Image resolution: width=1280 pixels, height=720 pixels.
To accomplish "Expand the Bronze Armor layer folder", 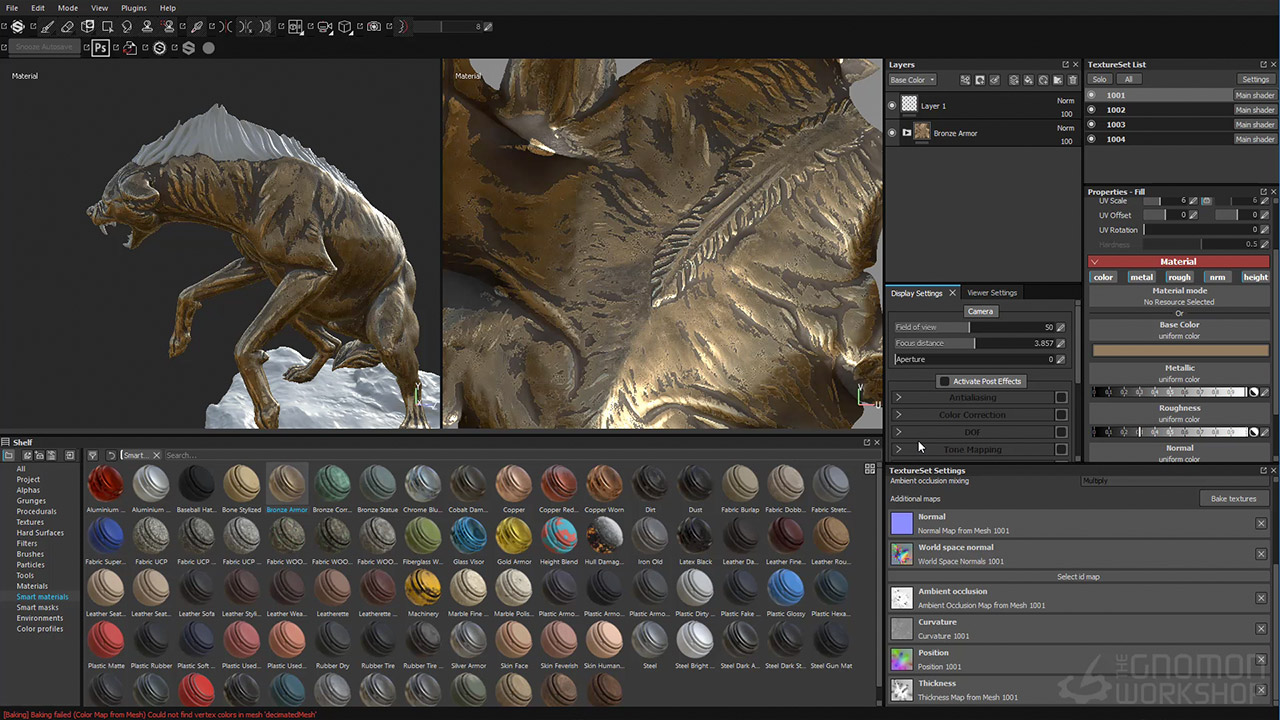I will click(907, 133).
